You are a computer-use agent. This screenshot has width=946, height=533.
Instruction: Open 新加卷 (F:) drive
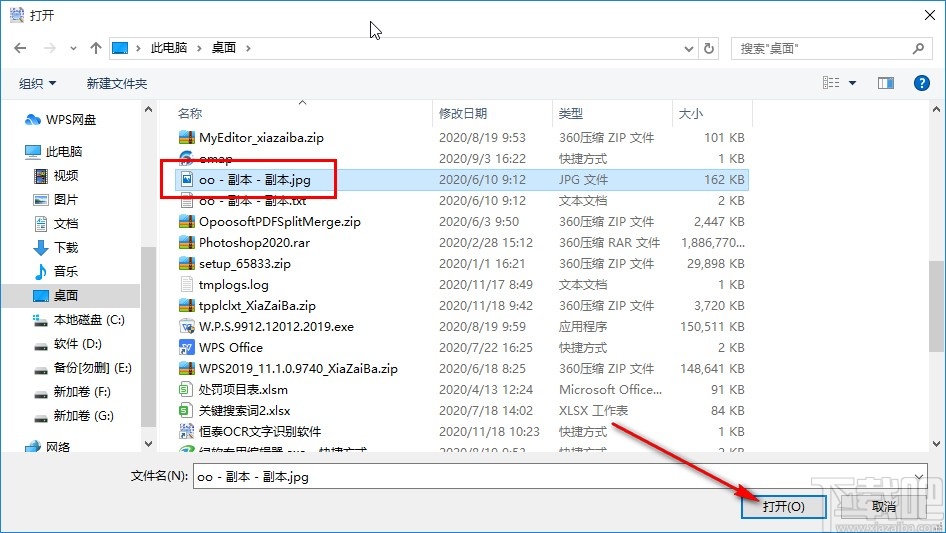[72, 392]
